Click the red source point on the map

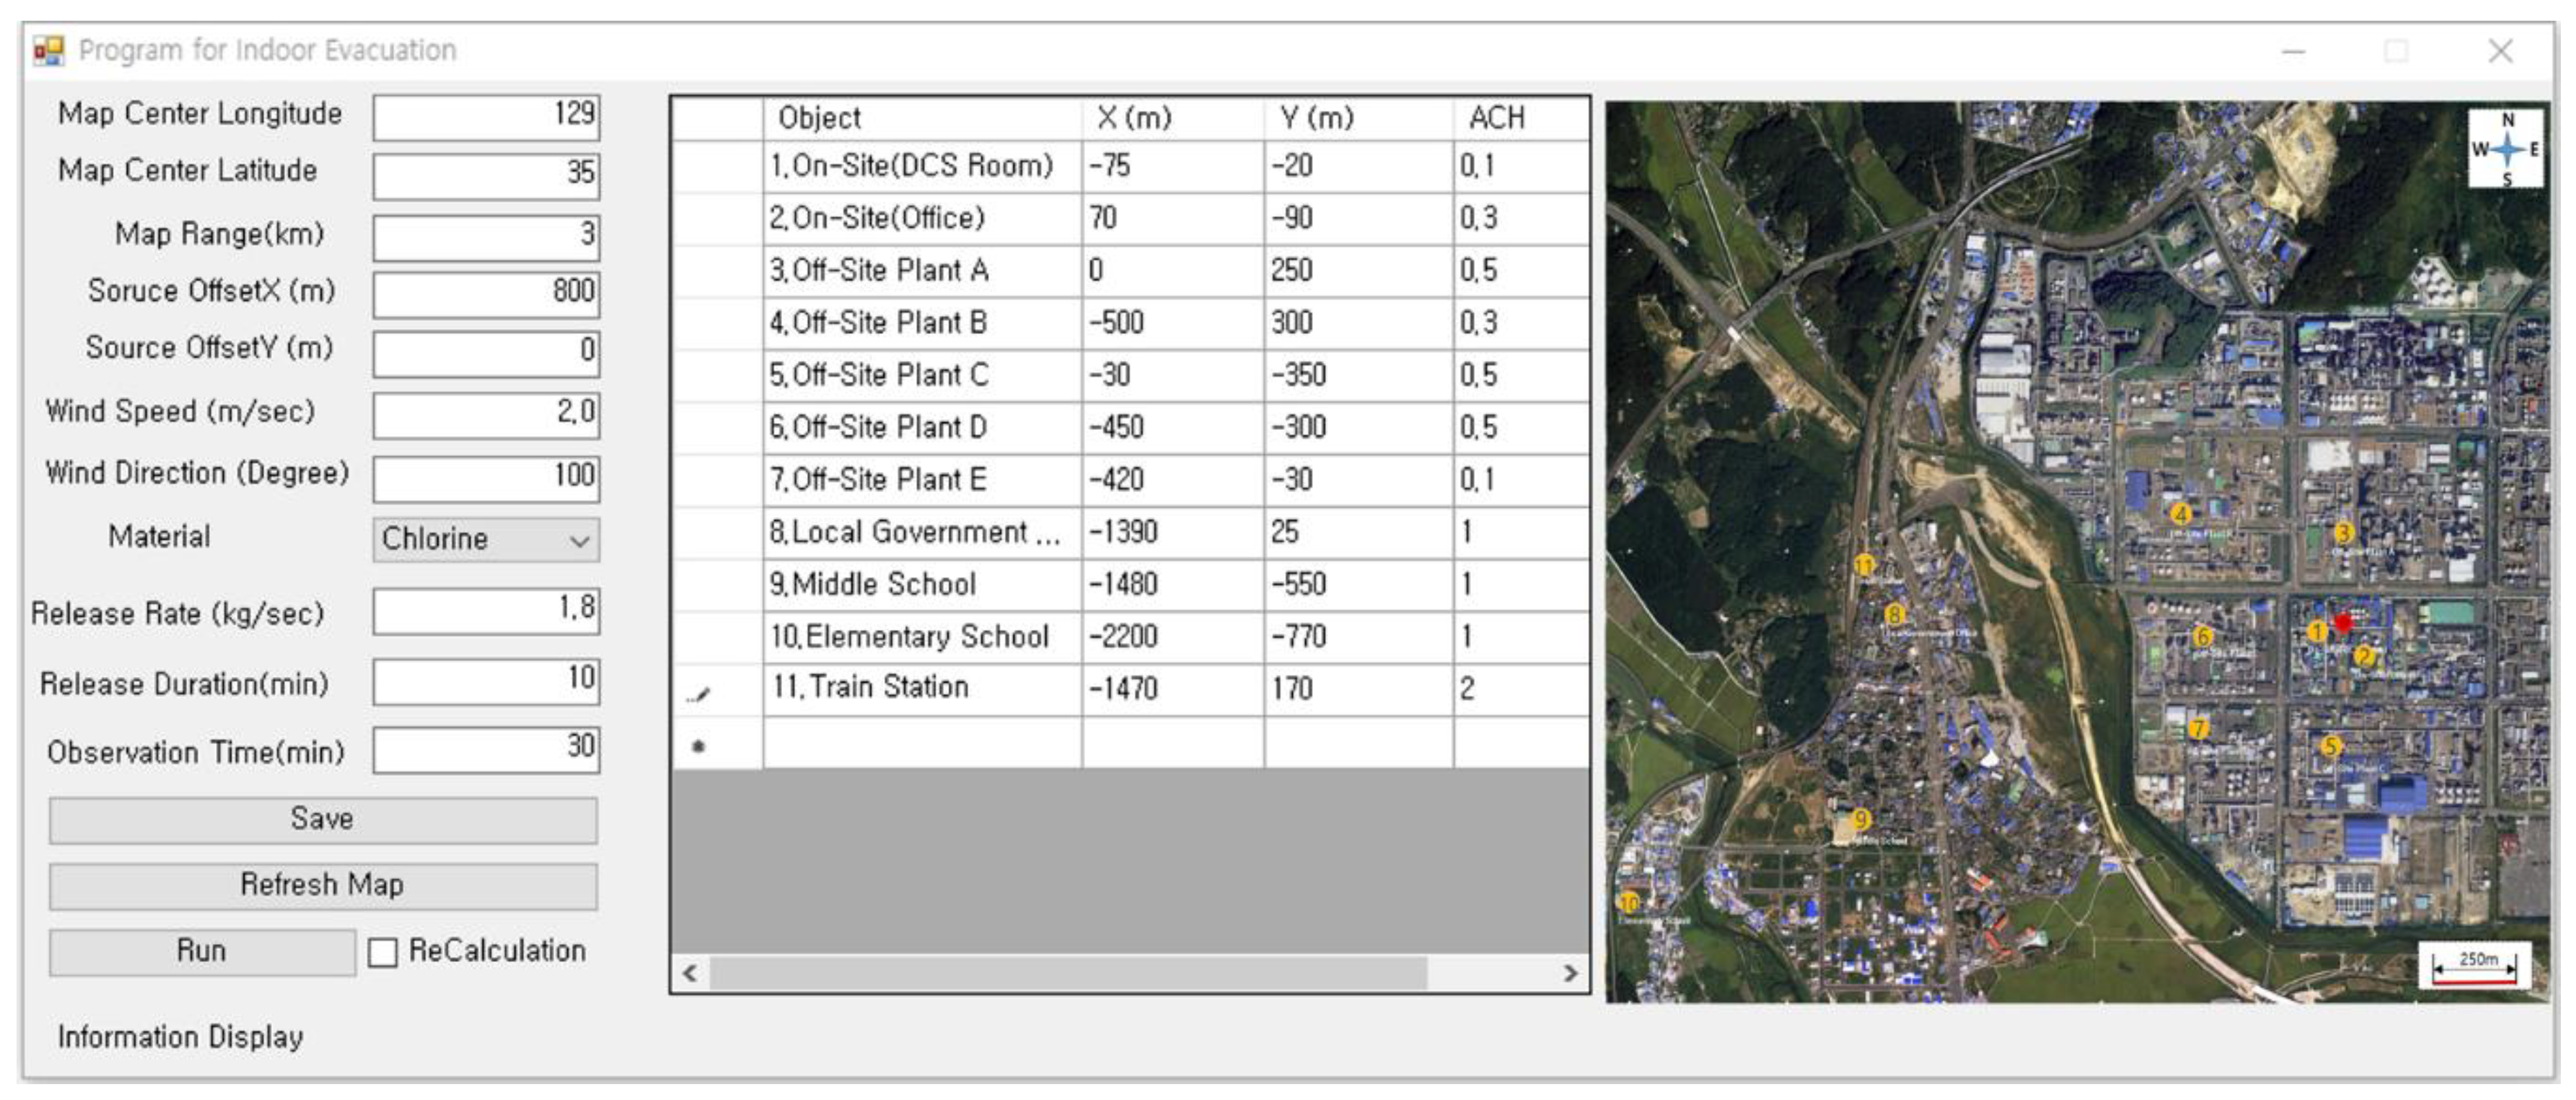(x=2343, y=623)
